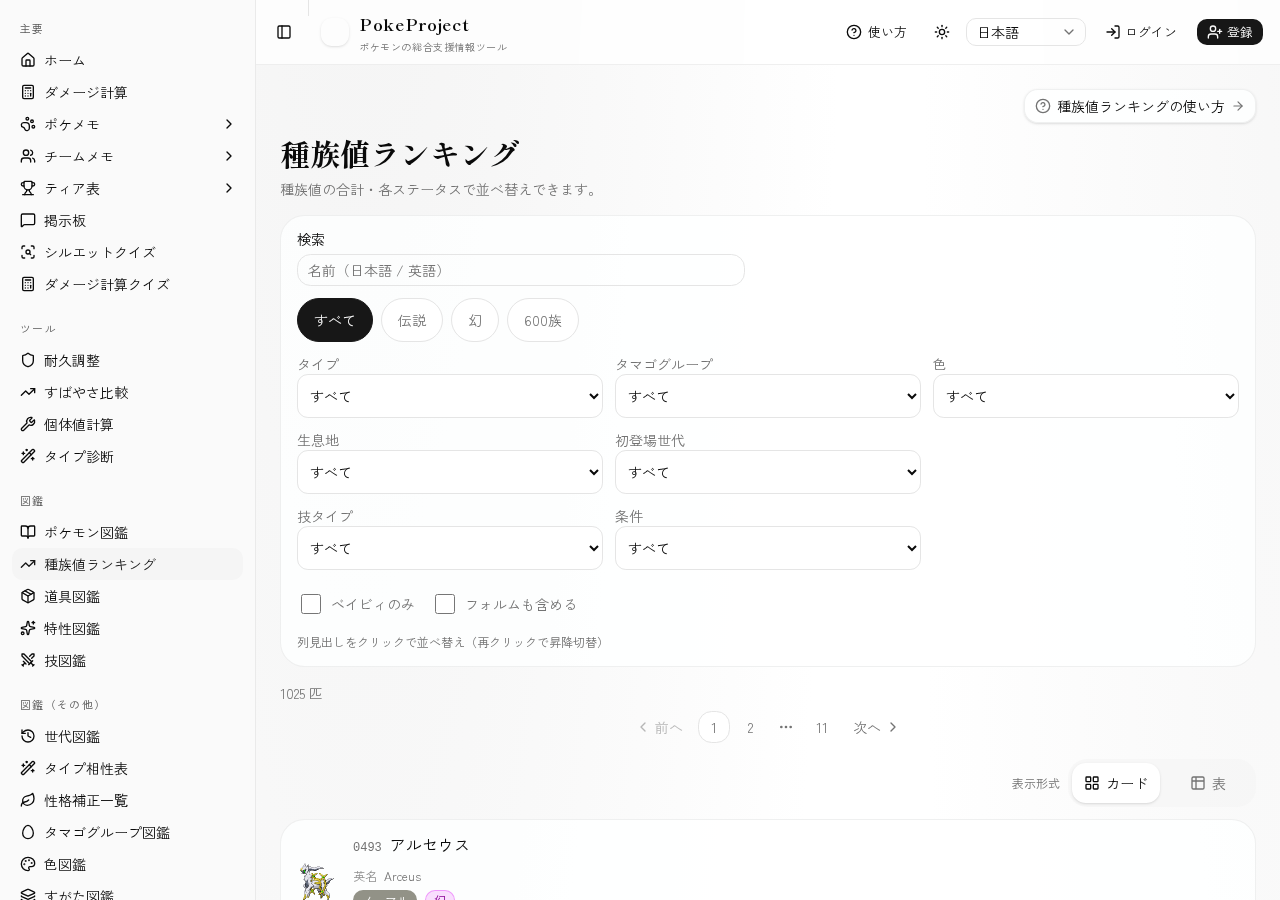This screenshot has height=900, width=1280.
Task: Click the name search input field
Action: [521, 270]
